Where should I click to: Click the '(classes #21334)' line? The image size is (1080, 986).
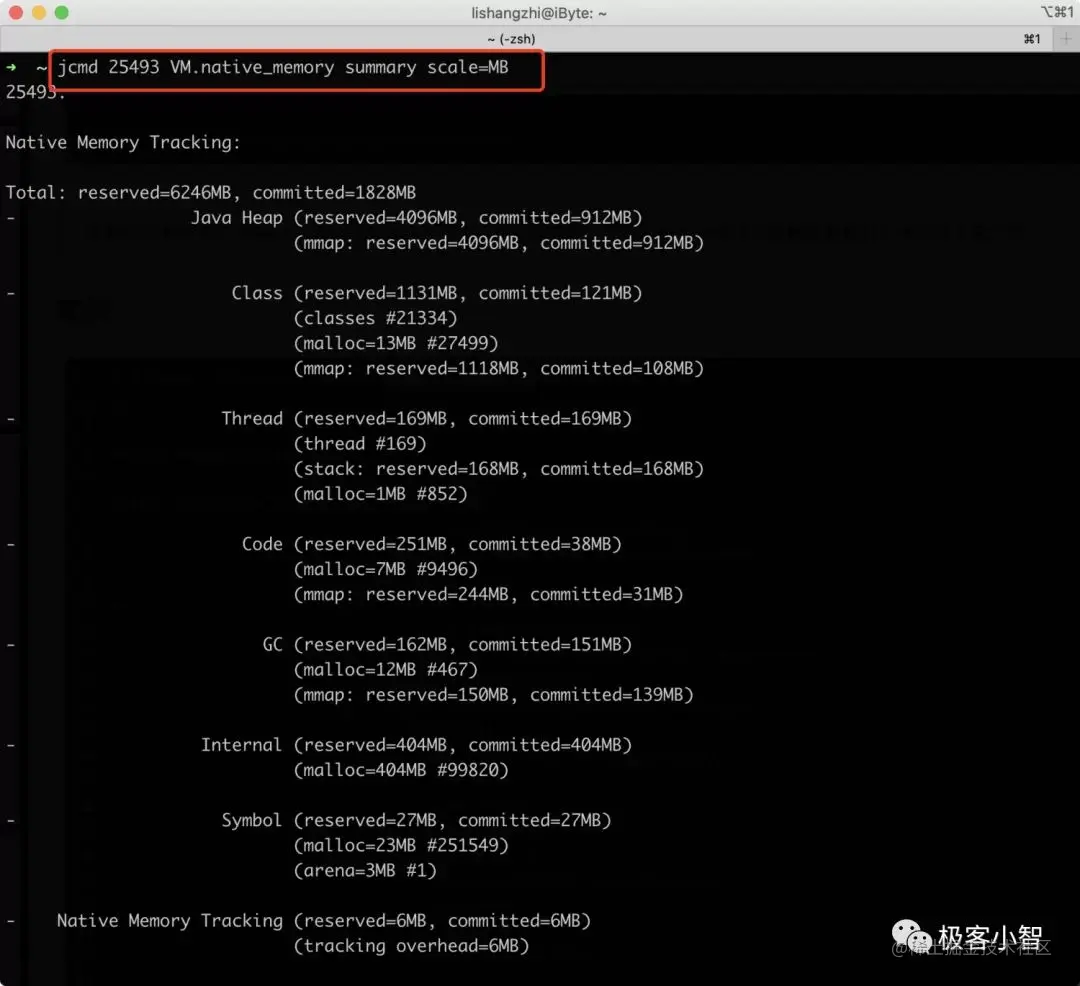click(x=375, y=318)
